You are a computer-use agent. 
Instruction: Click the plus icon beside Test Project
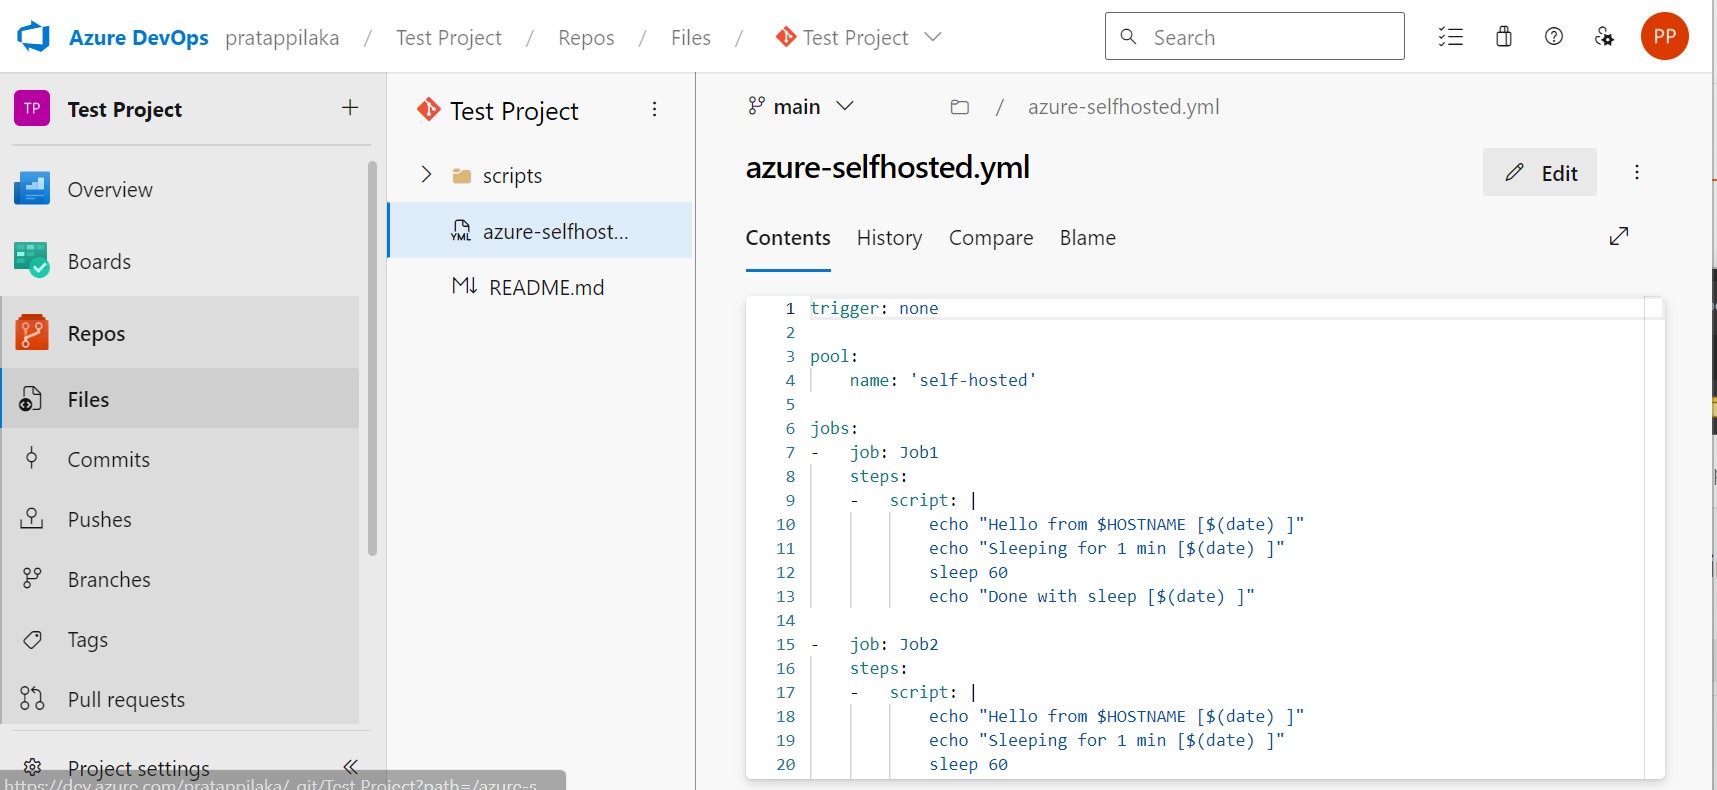pos(350,108)
